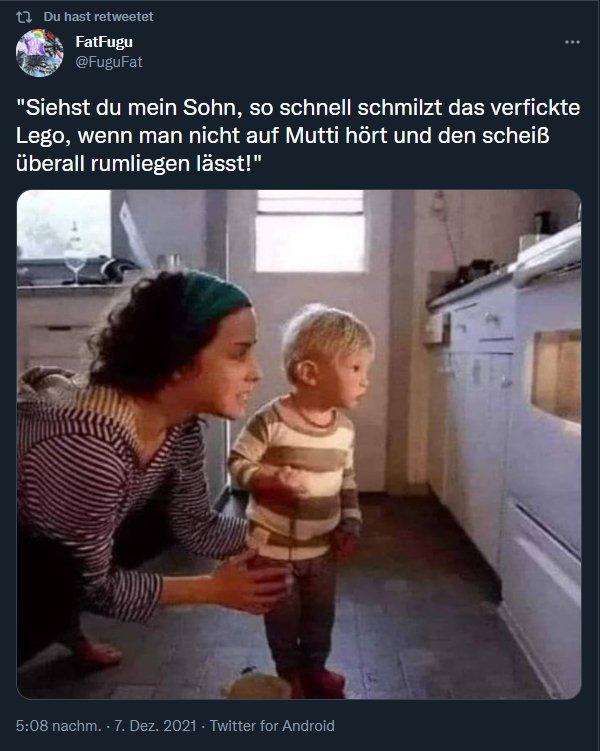Click the 'Du hast retweetet' label
The width and height of the screenshot is (600, 751).
click(98, 17)
